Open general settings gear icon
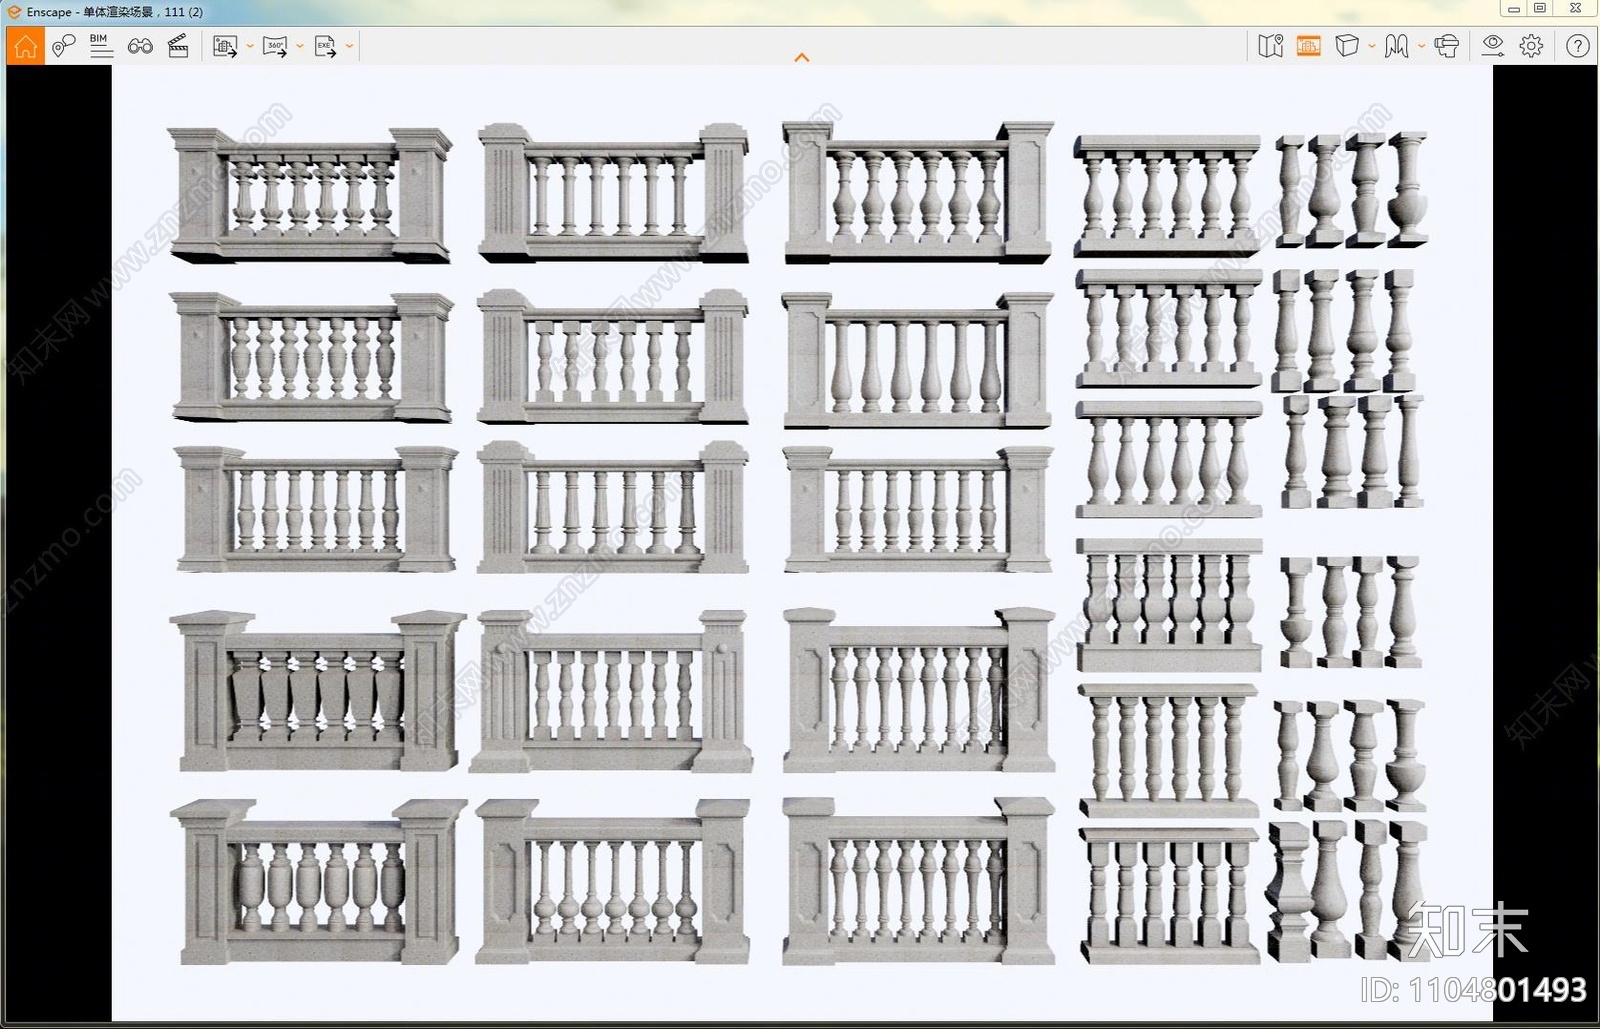The height and width of the screenshot is (1029, 1600). [x=1531, y=46]
